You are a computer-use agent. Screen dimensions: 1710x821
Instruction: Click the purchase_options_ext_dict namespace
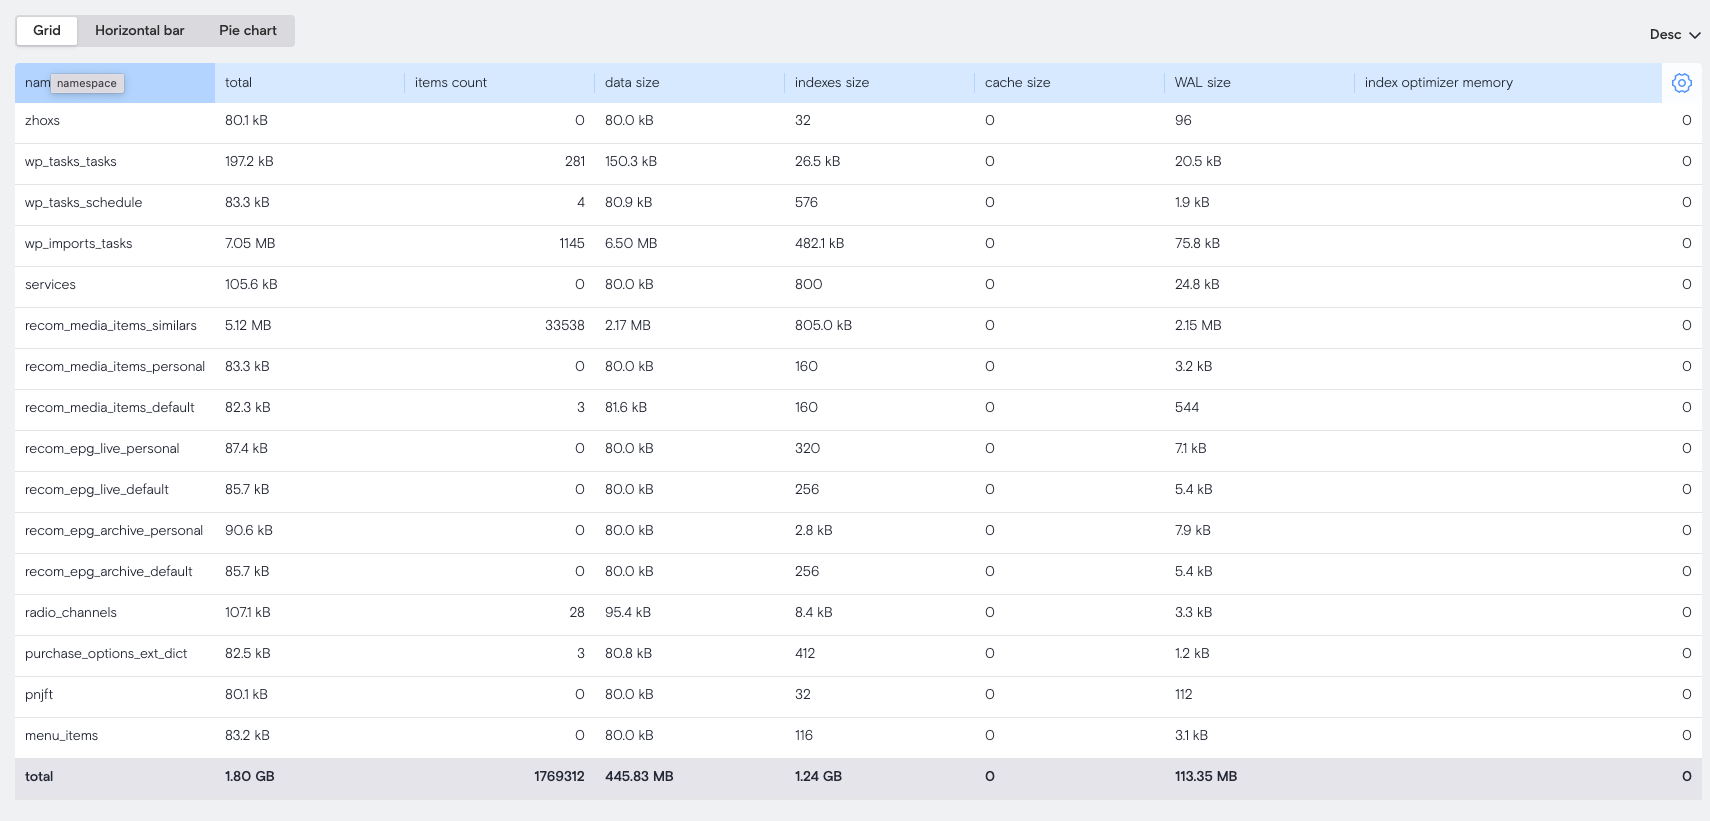[106, 654]
